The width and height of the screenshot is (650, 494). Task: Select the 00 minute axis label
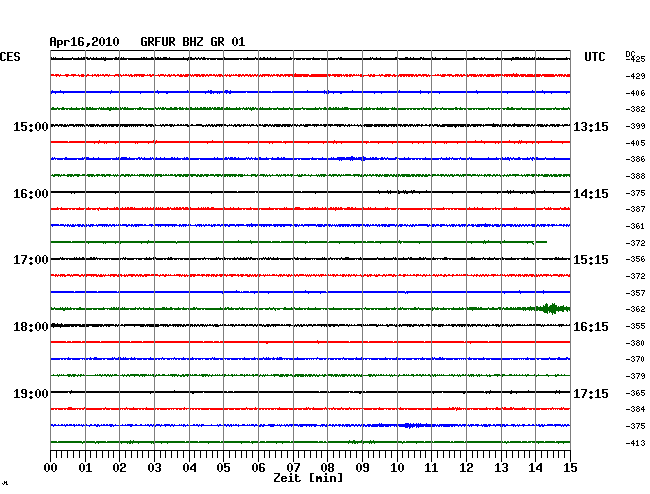point(51,468)
